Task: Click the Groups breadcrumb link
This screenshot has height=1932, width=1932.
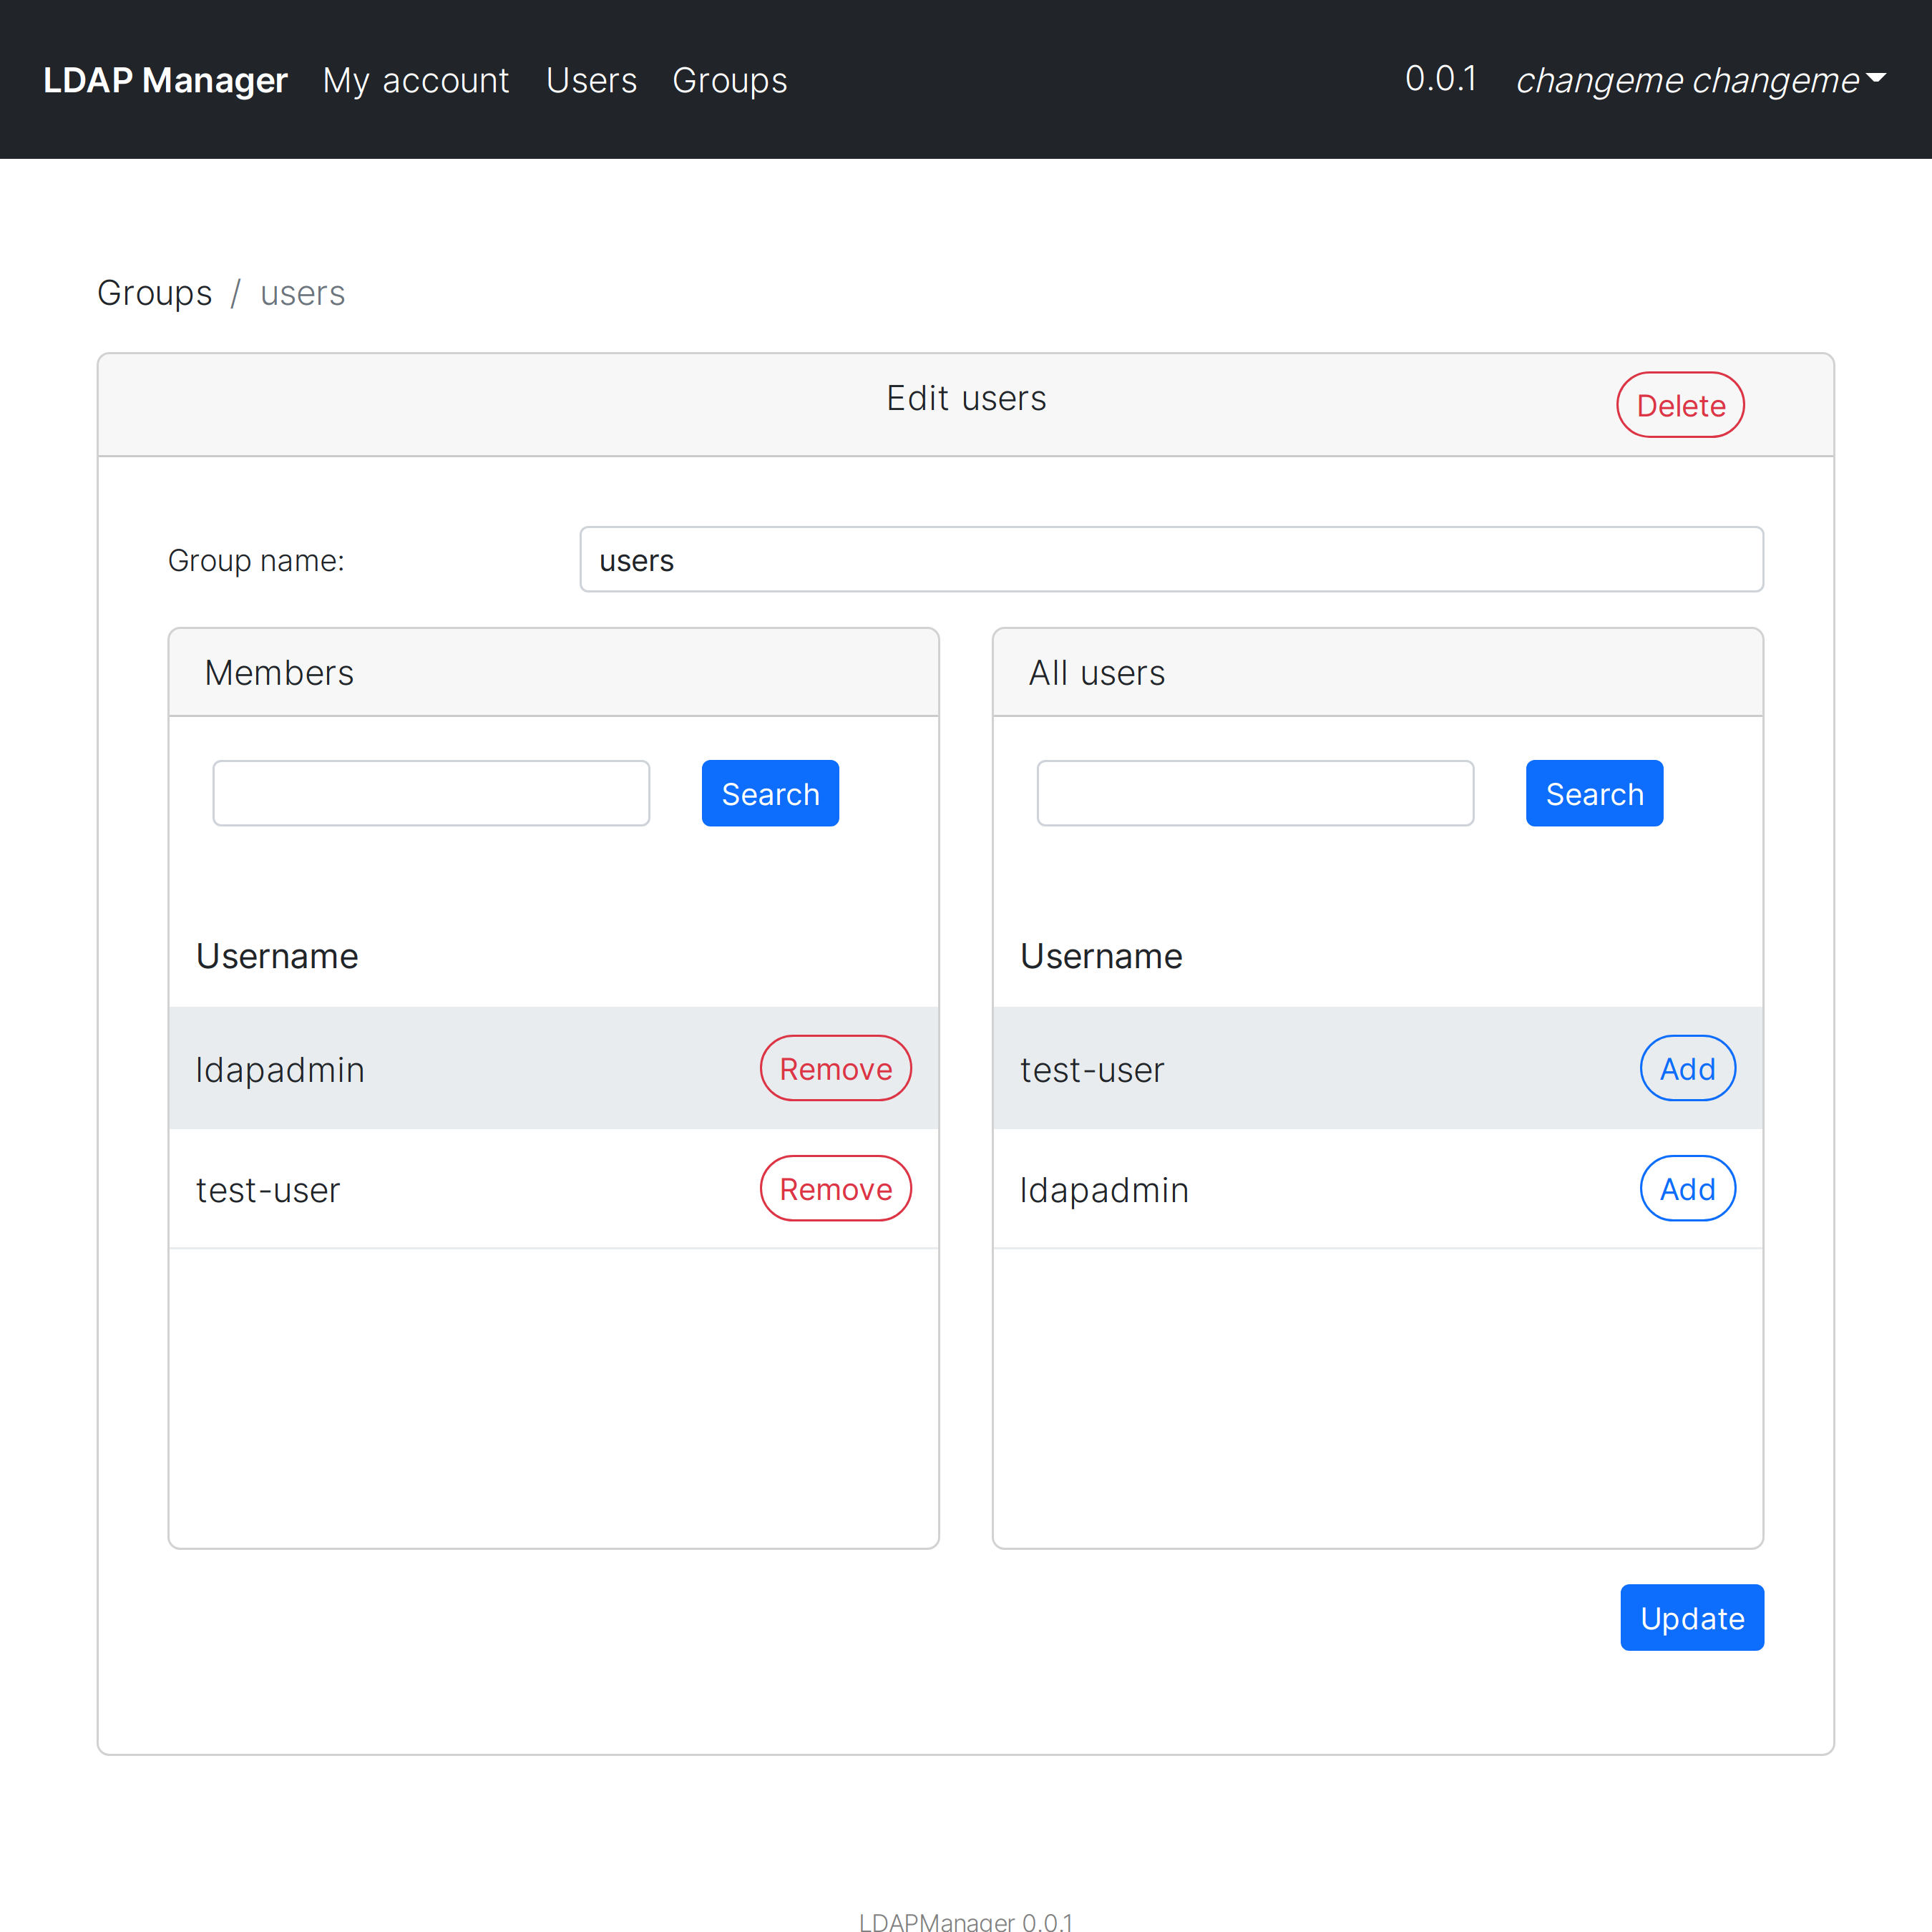Action: click(154, 293)
